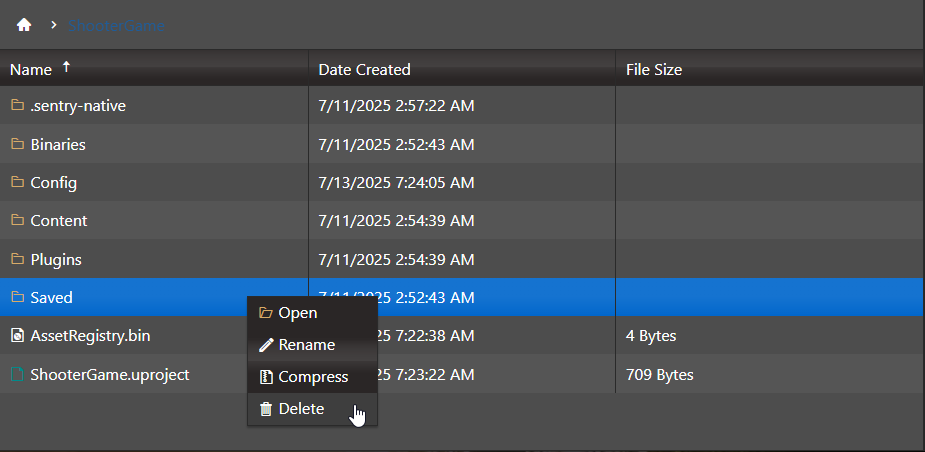The image size is (925, 452).
Task: Click the Content folder icon
Action: pyautogui.click(x=18, y=220)
